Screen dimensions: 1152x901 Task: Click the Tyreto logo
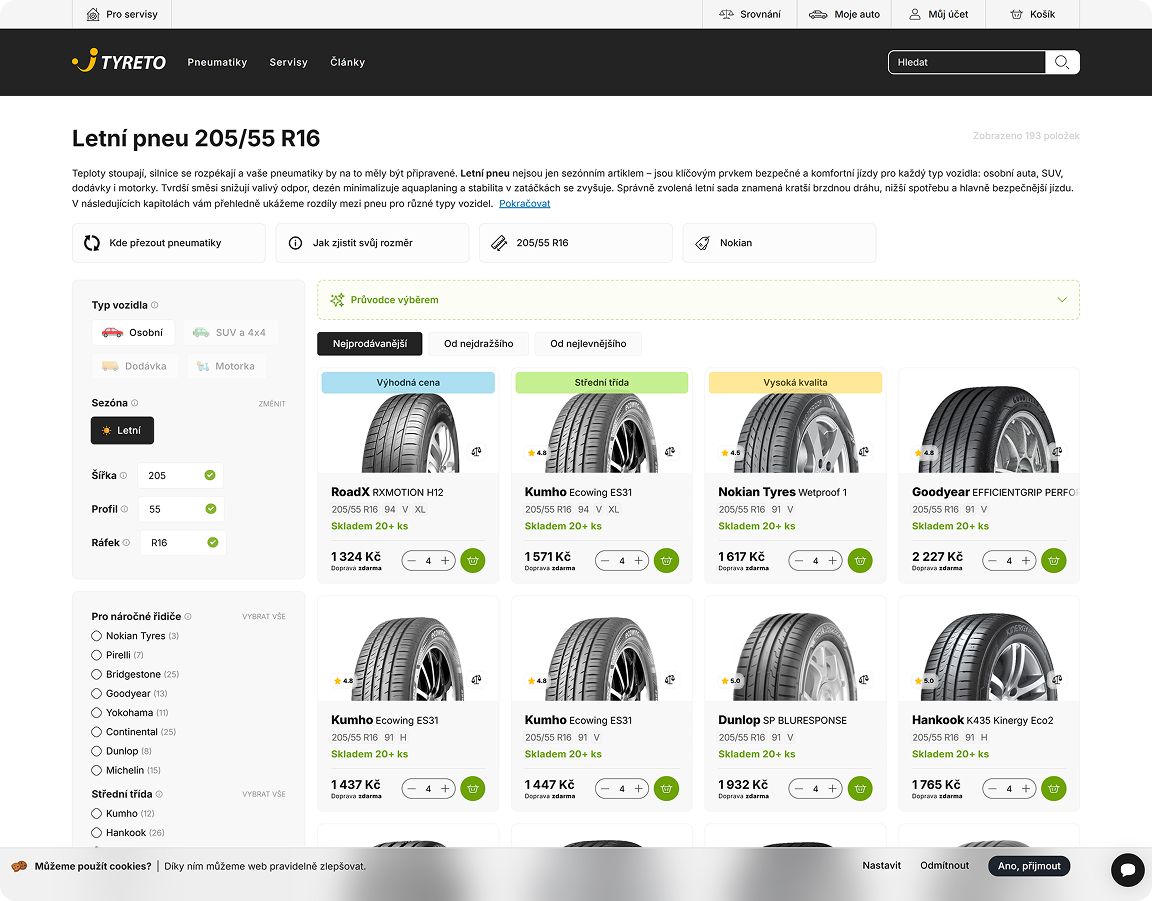coord(119,61)
